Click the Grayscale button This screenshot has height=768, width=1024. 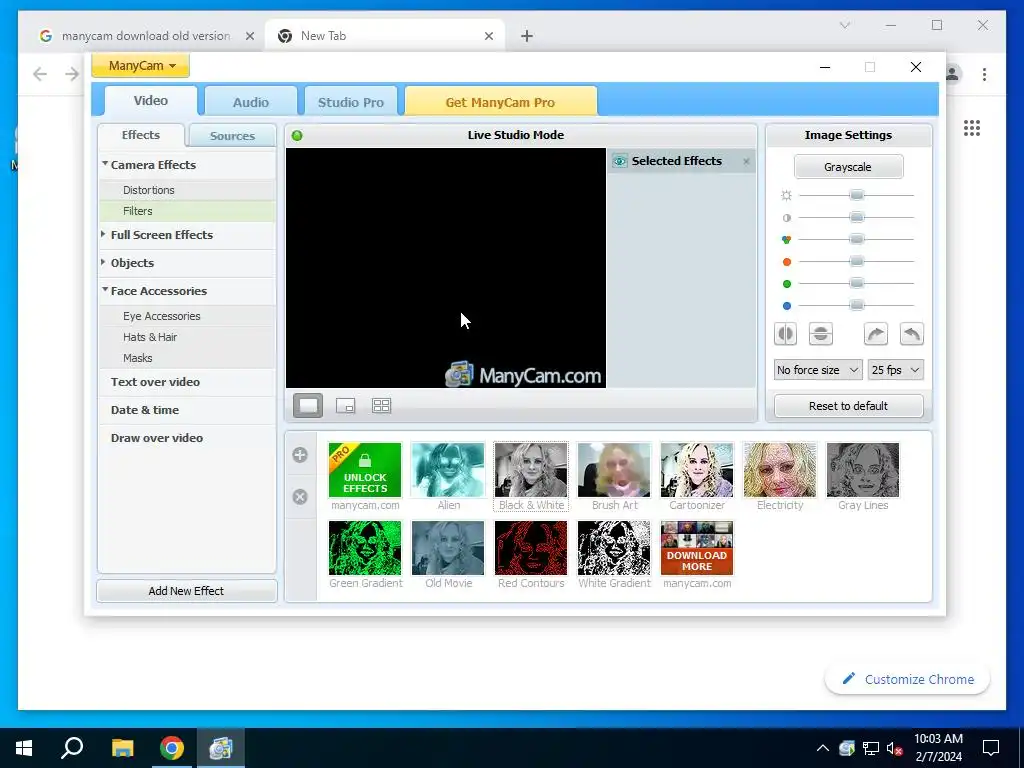(x=848, y=167)
